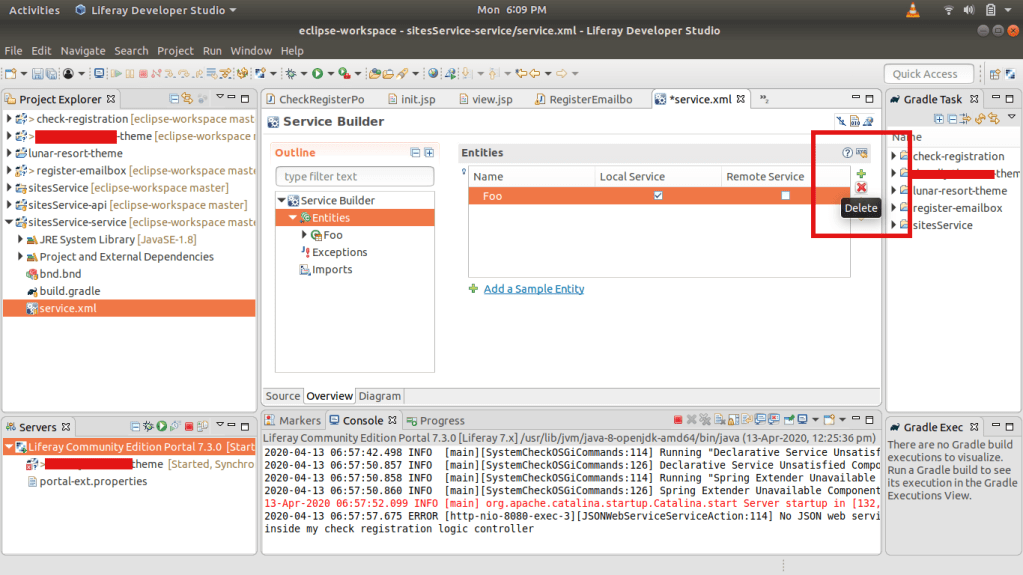Screen dimensions: 1023x575
Task: Open the Entities section help icon
Action: (x=847, y=153)
